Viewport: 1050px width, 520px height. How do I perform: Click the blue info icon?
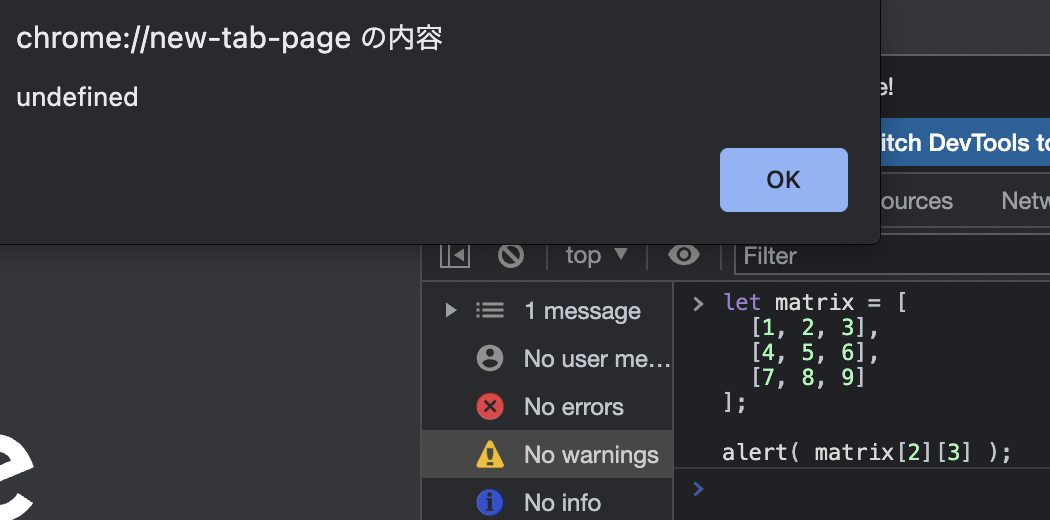[490, 503]
